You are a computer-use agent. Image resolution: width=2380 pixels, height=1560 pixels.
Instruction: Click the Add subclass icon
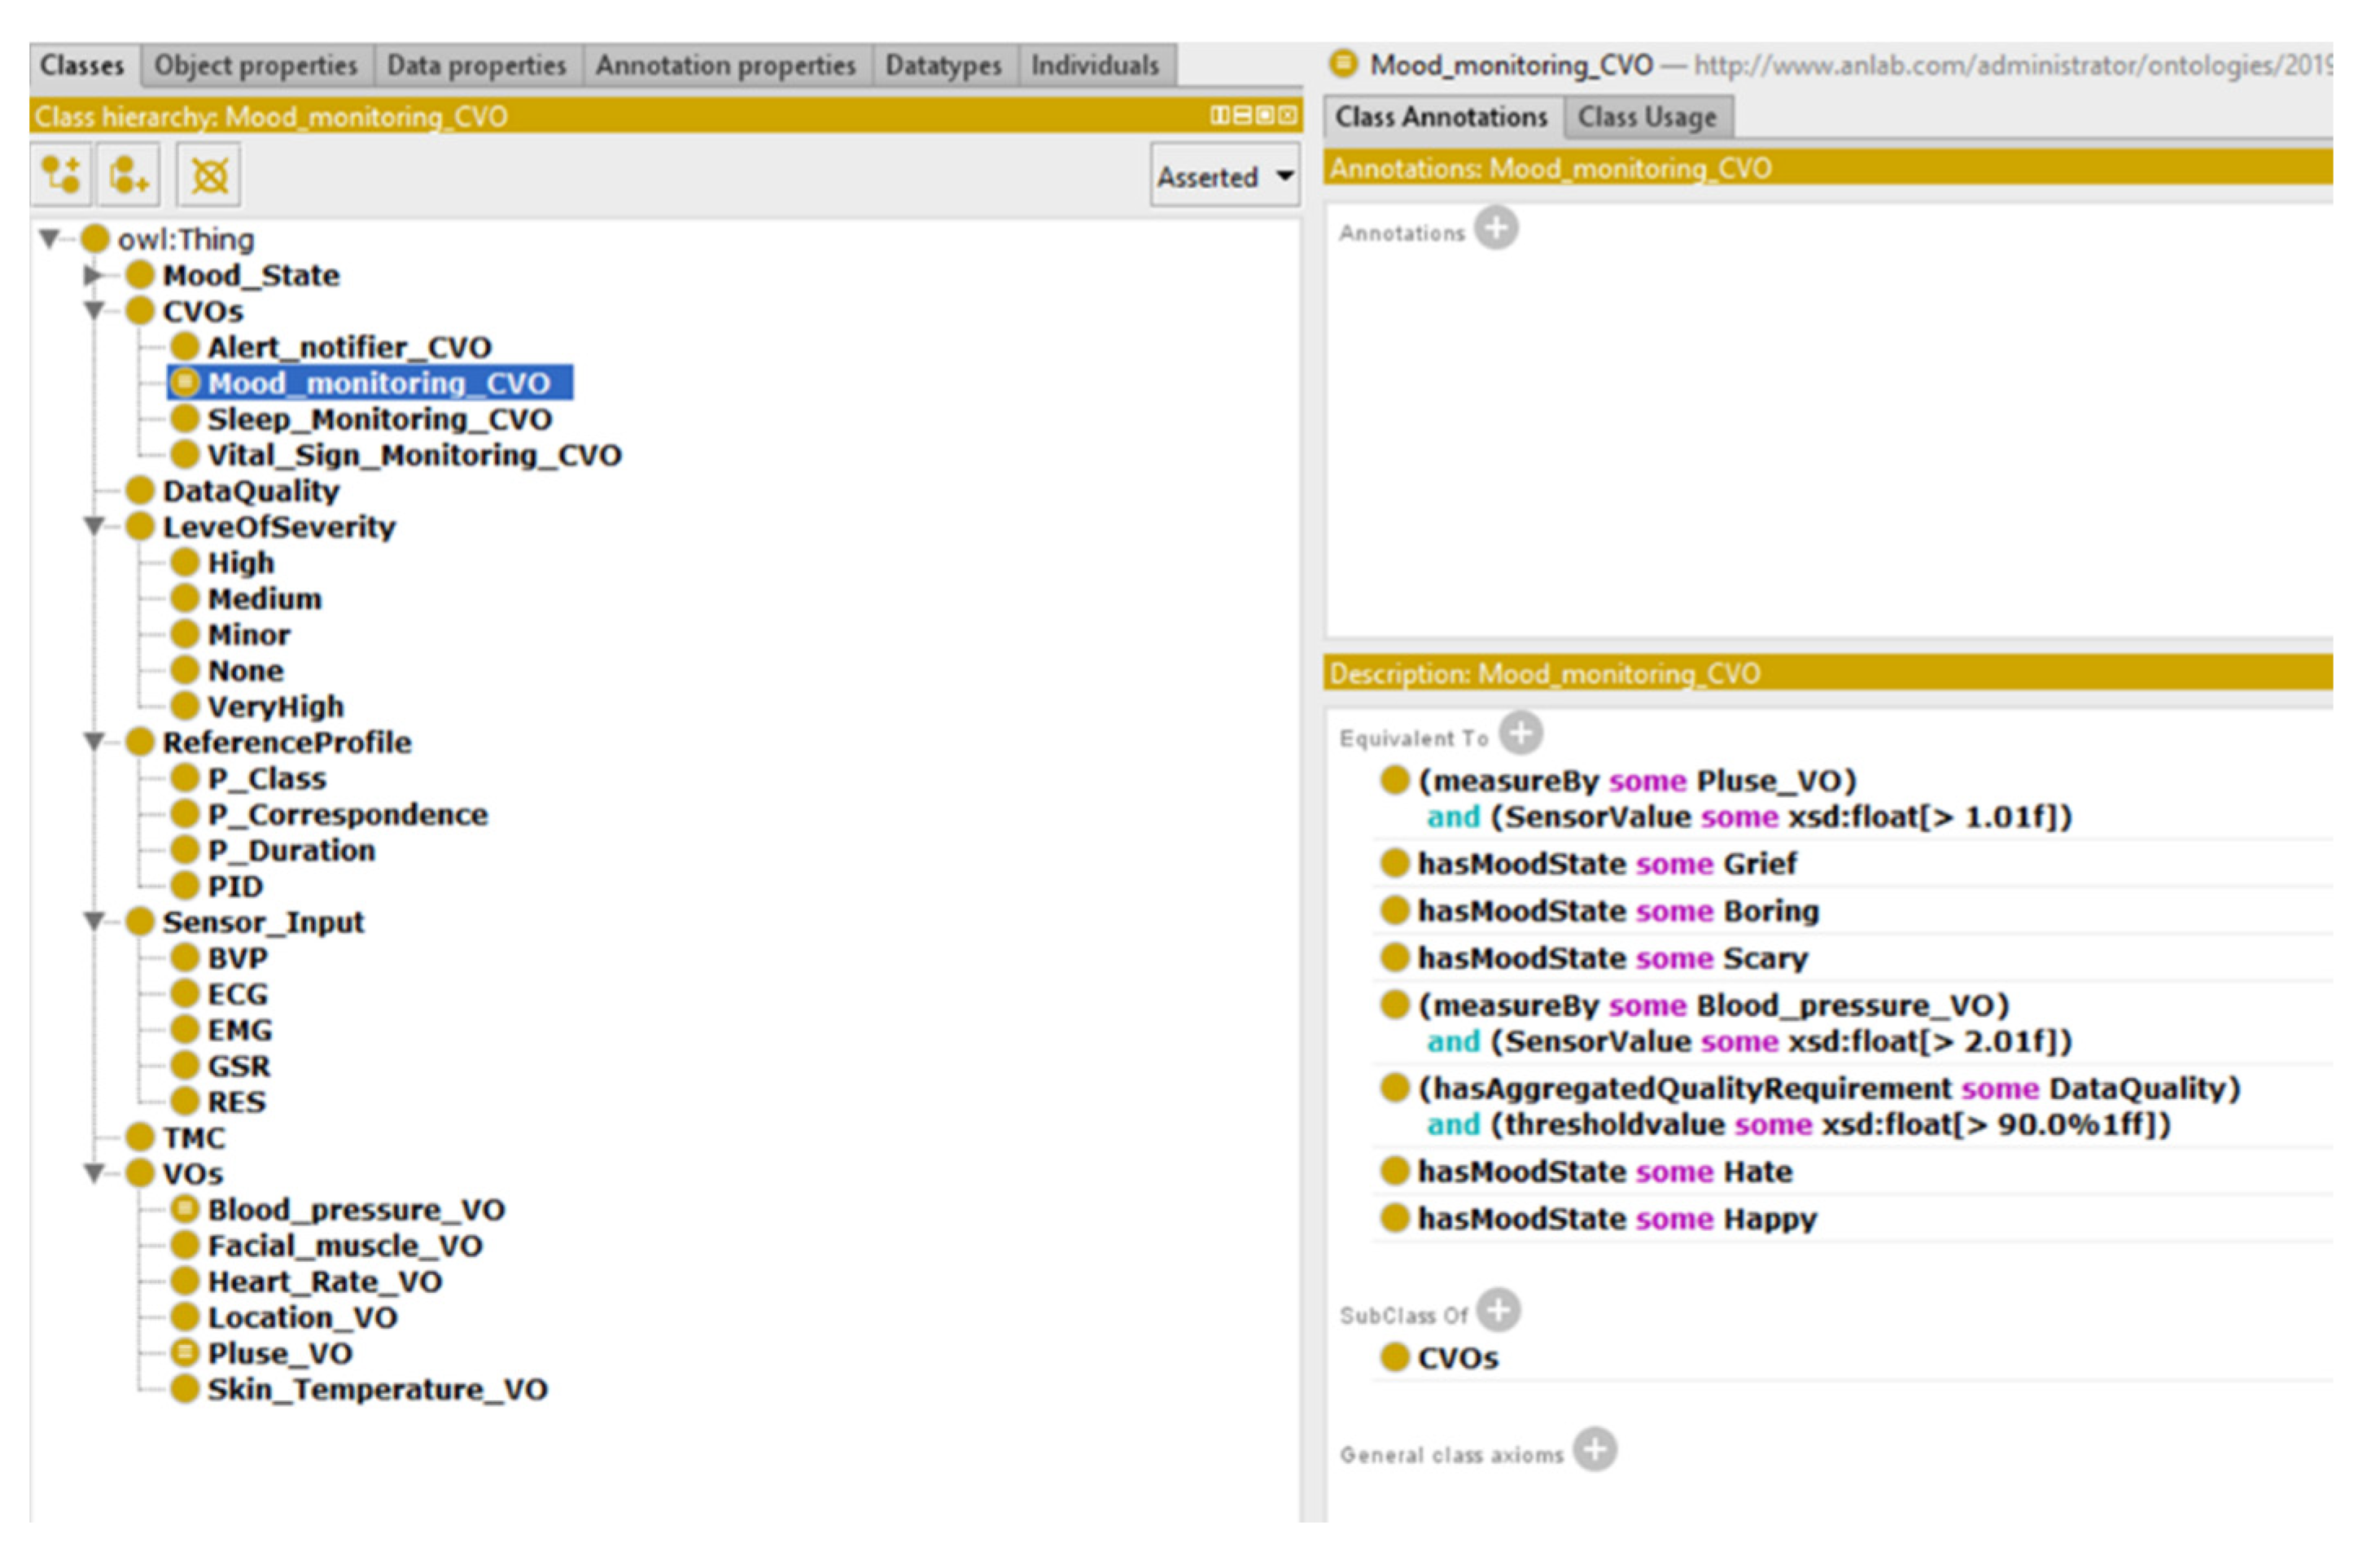(61, 175)
